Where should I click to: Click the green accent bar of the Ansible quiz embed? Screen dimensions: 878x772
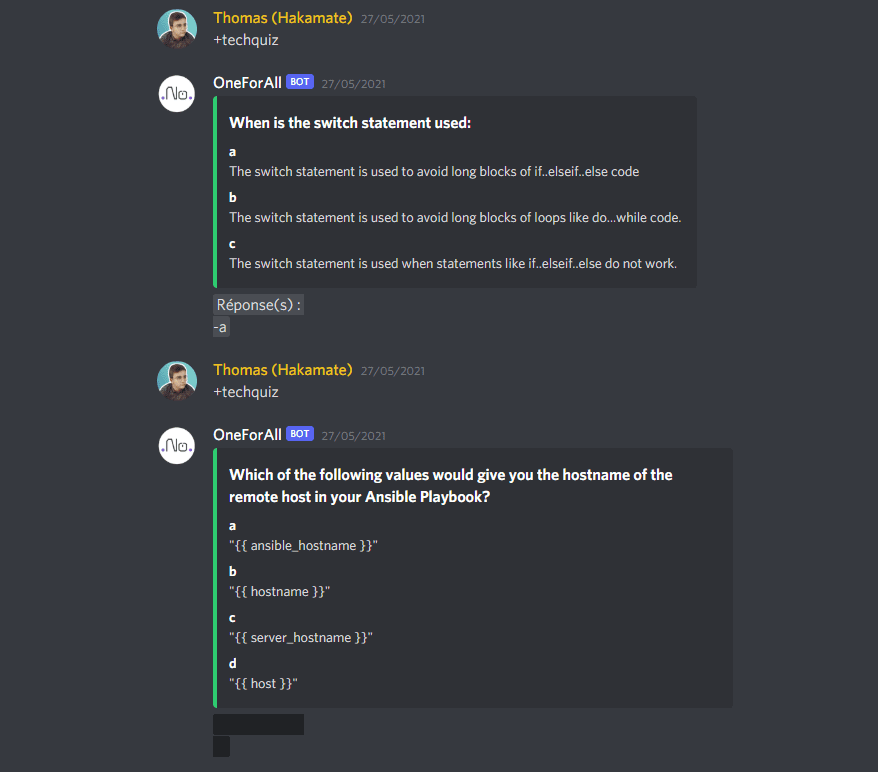click(215, 580)
